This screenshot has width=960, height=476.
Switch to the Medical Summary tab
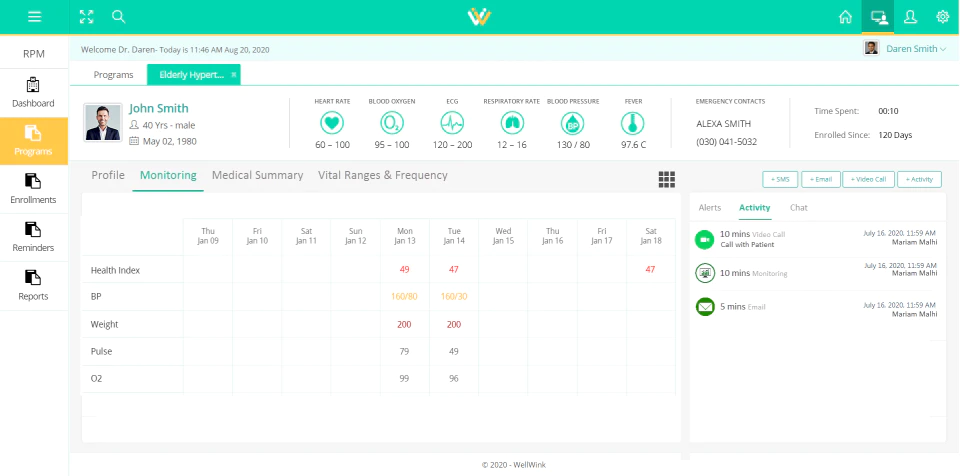click(x=257, y=175)
